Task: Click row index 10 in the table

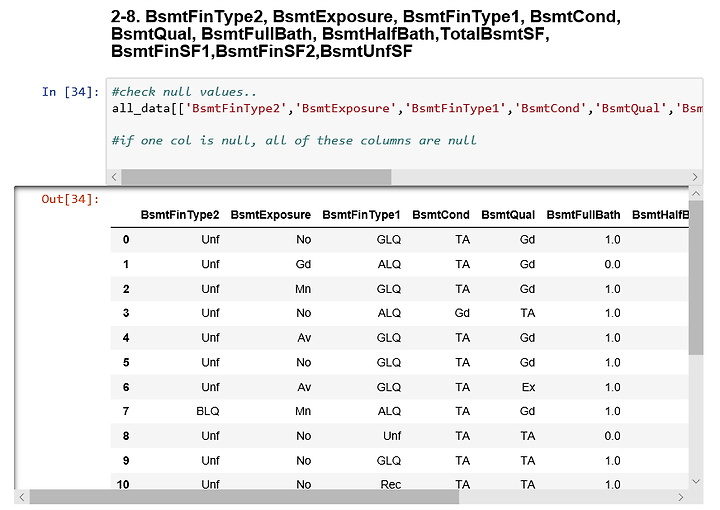Action: point(123,484)
